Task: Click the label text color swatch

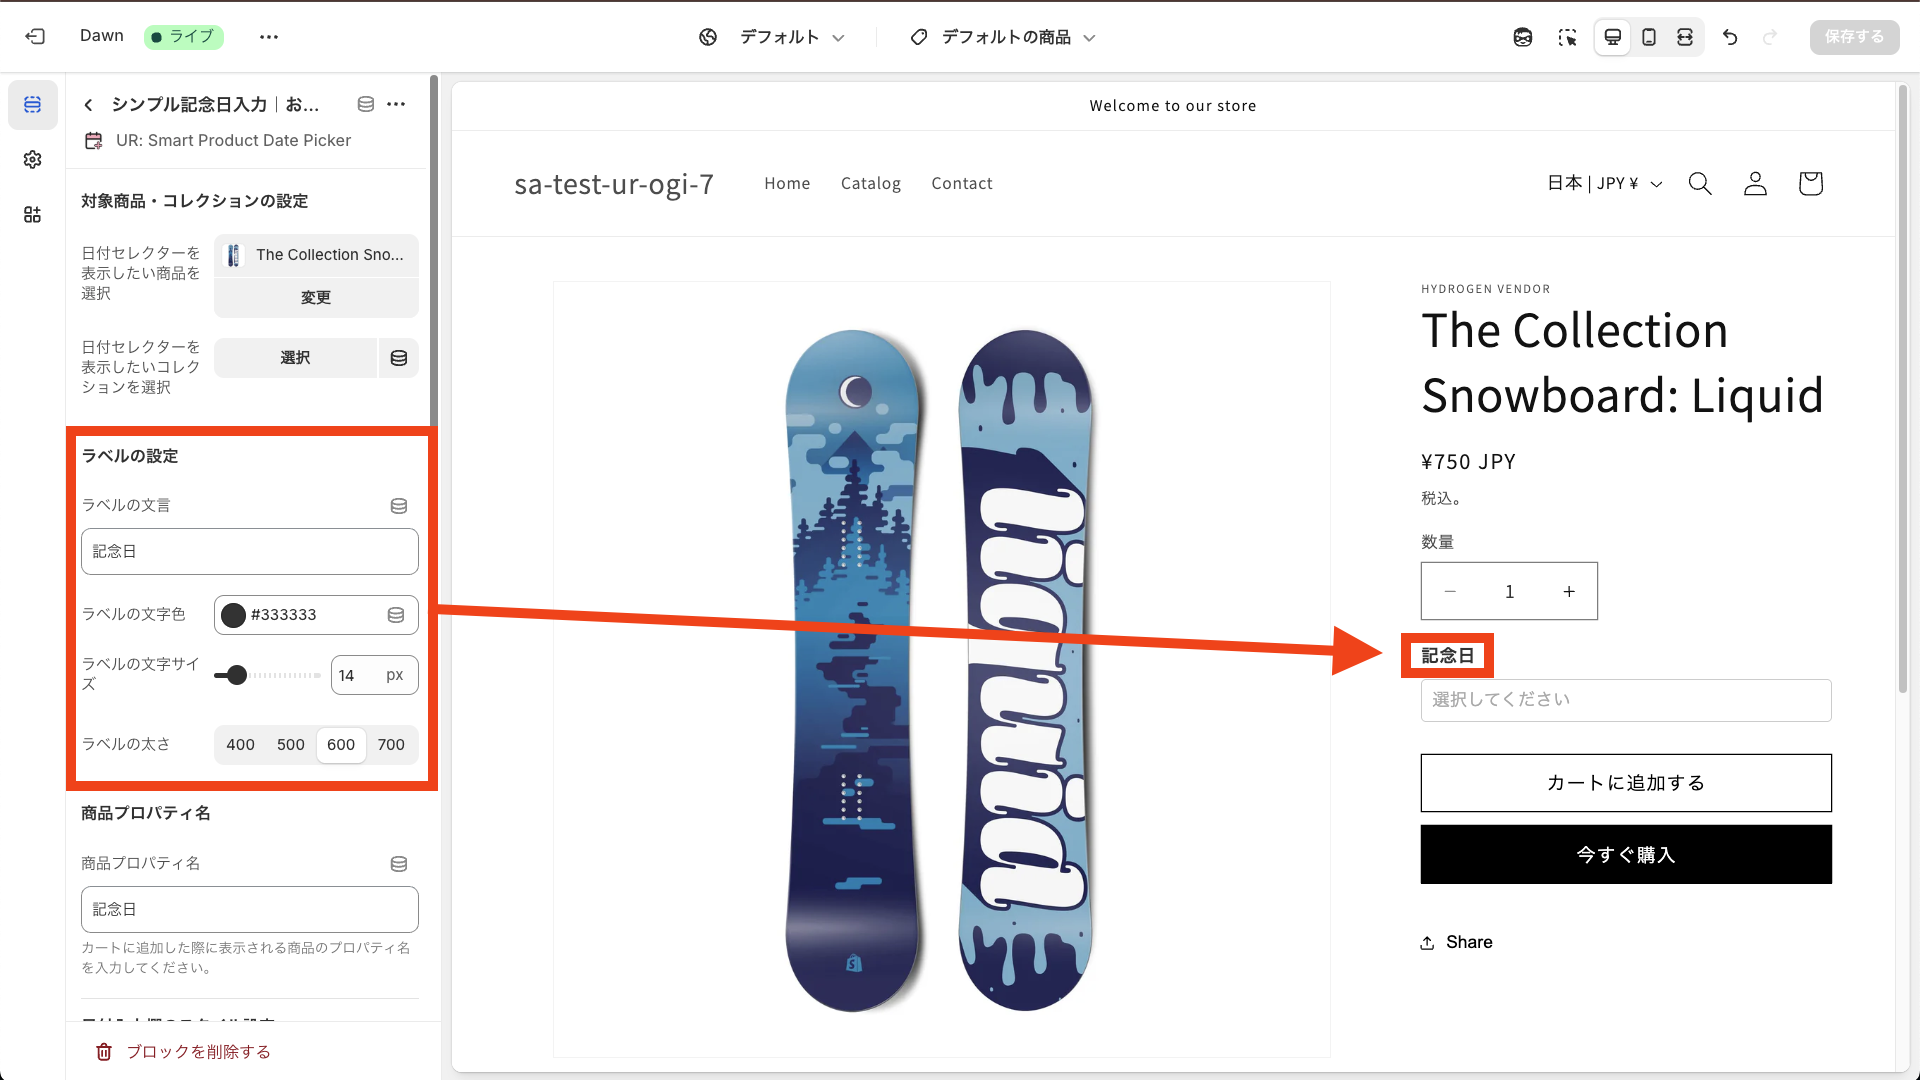Action: click(233, 615)
